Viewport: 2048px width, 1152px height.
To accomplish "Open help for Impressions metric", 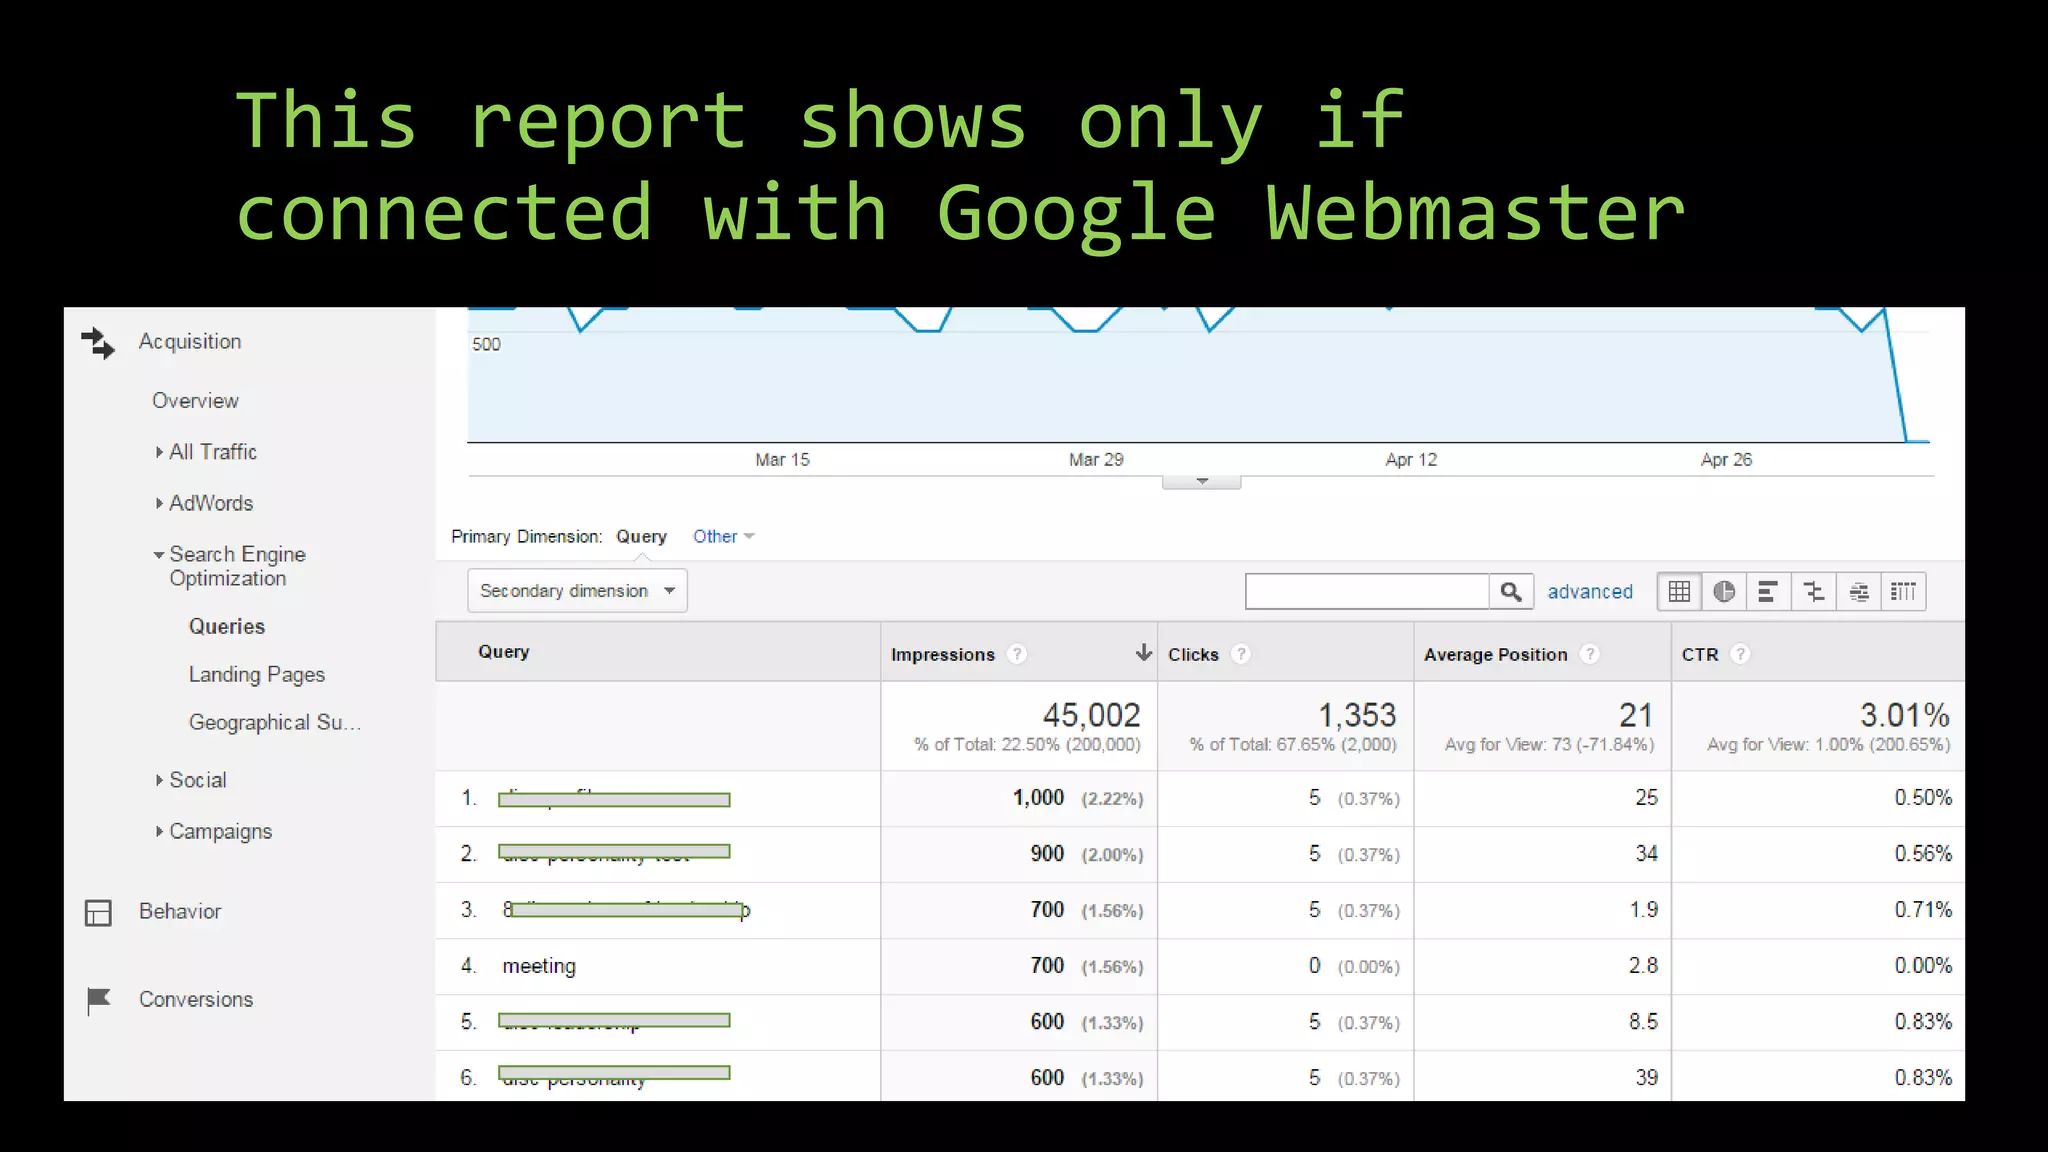I will 1017,654.
